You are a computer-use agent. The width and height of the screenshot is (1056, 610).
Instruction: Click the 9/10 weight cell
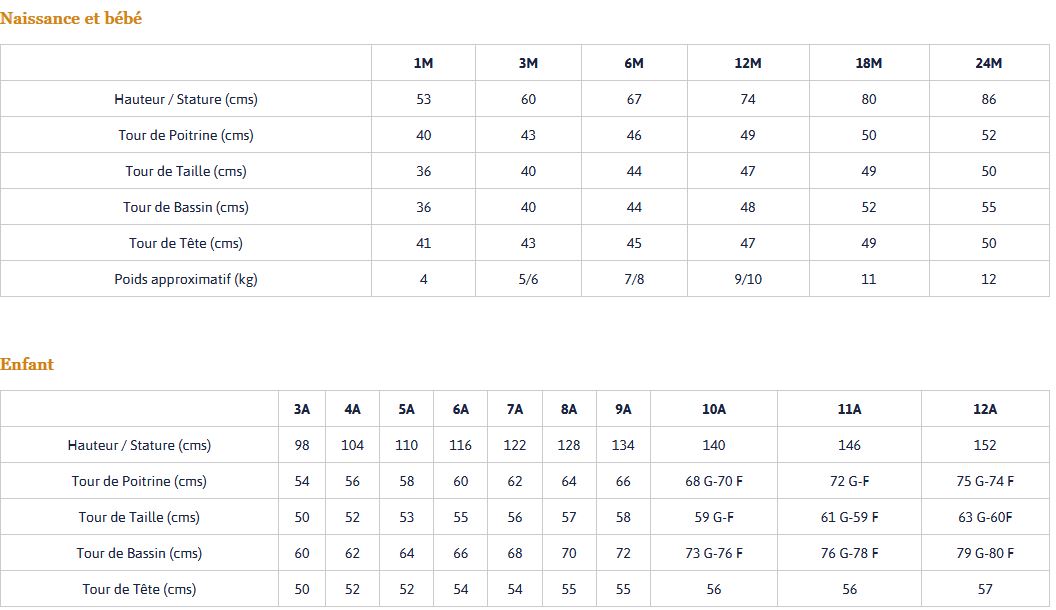click(x=747, y=279)
